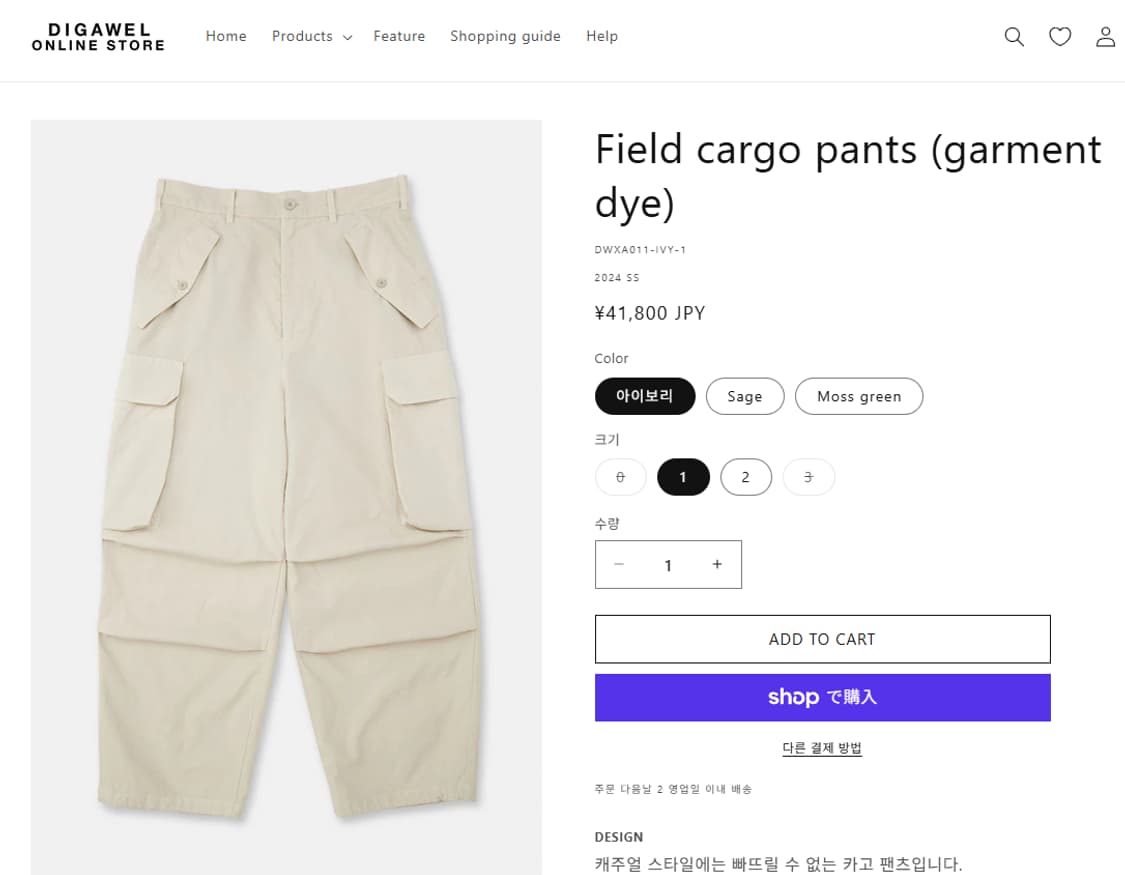
Task: Open the Help page
Action: coord(602,36)
